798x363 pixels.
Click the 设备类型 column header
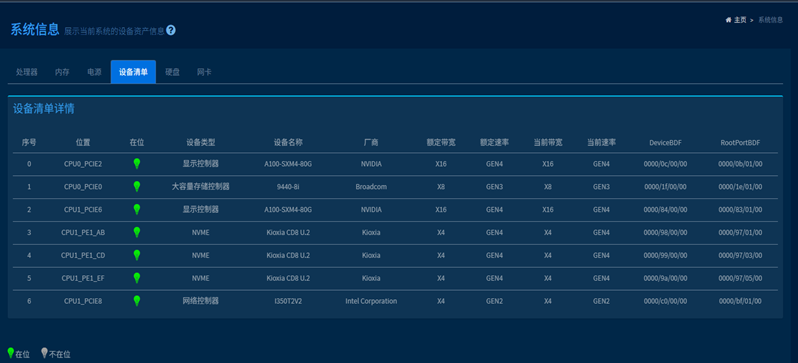(x=201, y=143)
